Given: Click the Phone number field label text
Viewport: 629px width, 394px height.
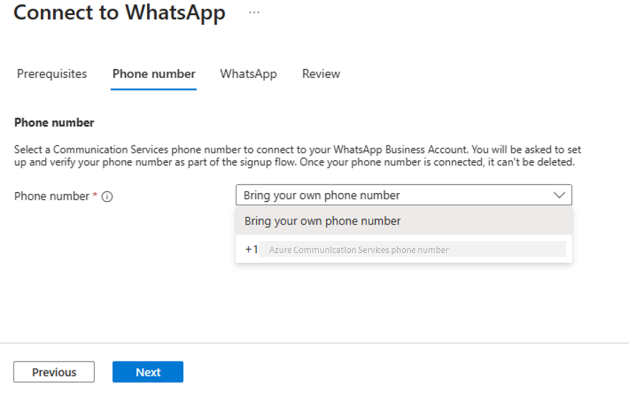Looking at the screenshot, I should click(52, 196).
